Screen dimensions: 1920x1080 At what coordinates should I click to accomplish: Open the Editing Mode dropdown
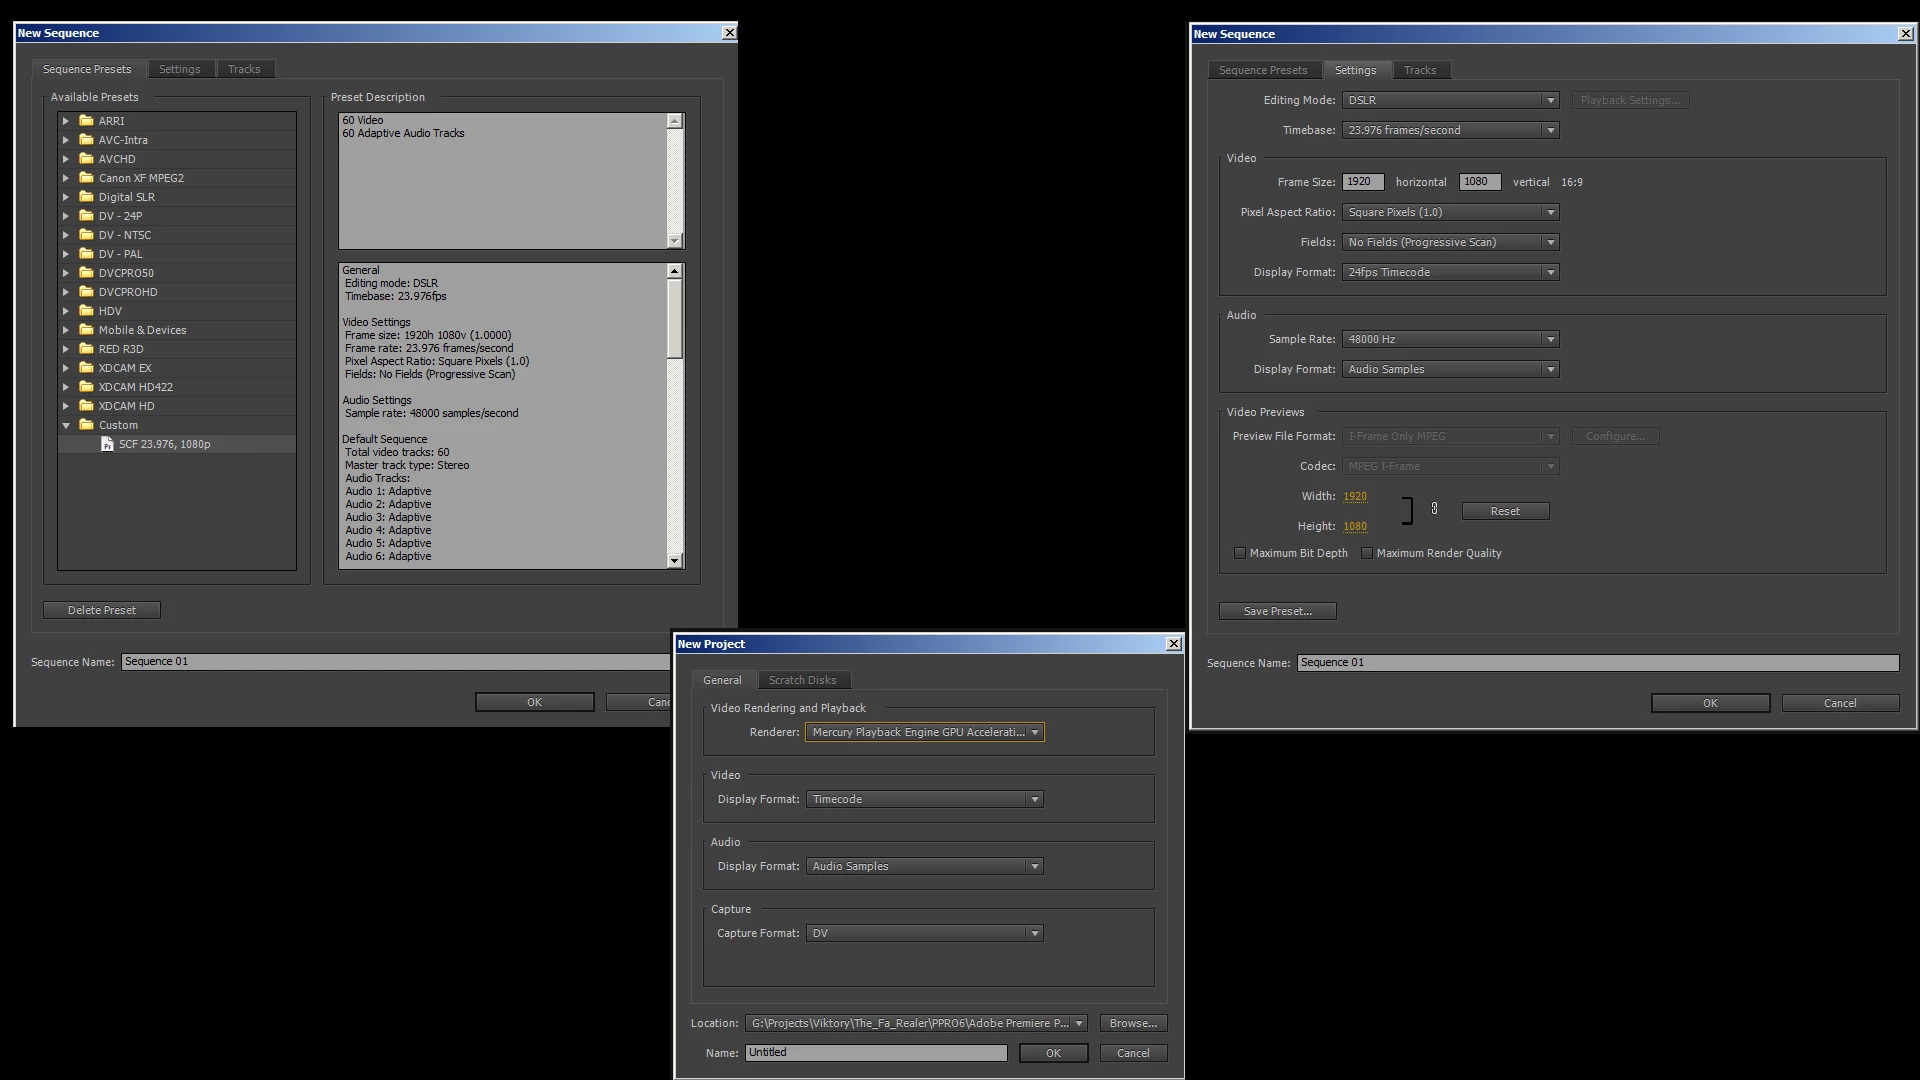point(1450,100)
